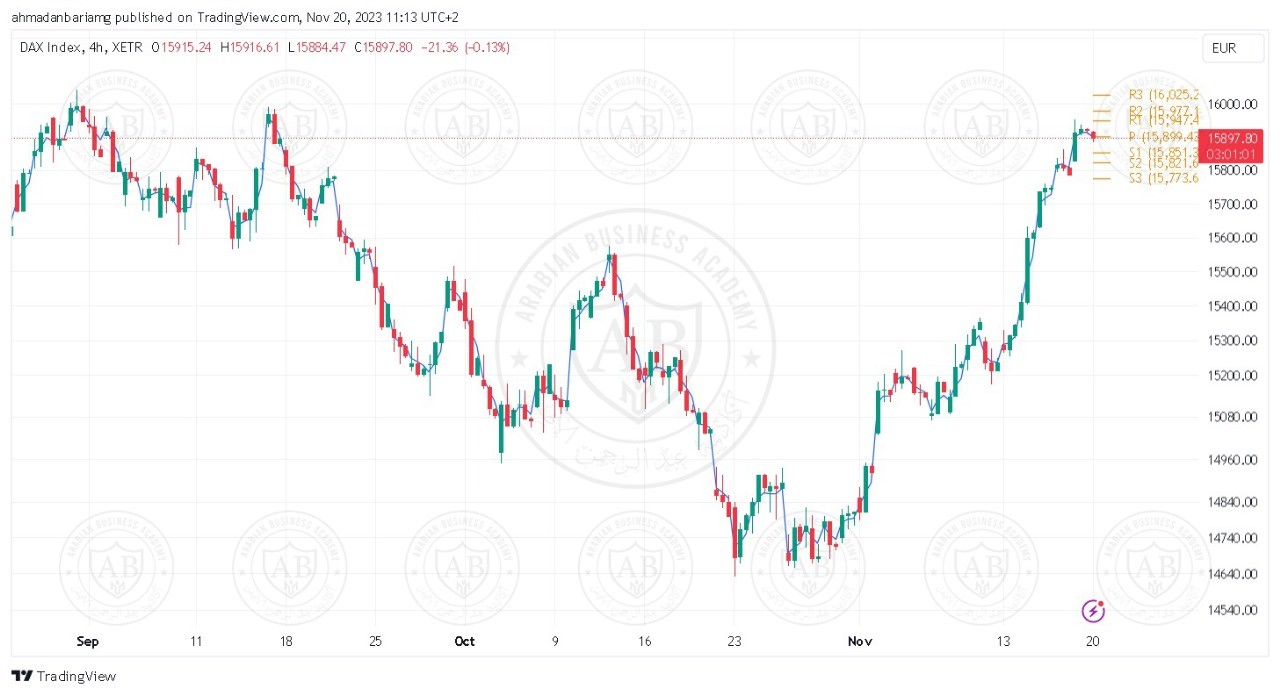Screen dimensions: 1280x695
Task: Click the 4h interval in chart legend
Action: click(94, 47)
